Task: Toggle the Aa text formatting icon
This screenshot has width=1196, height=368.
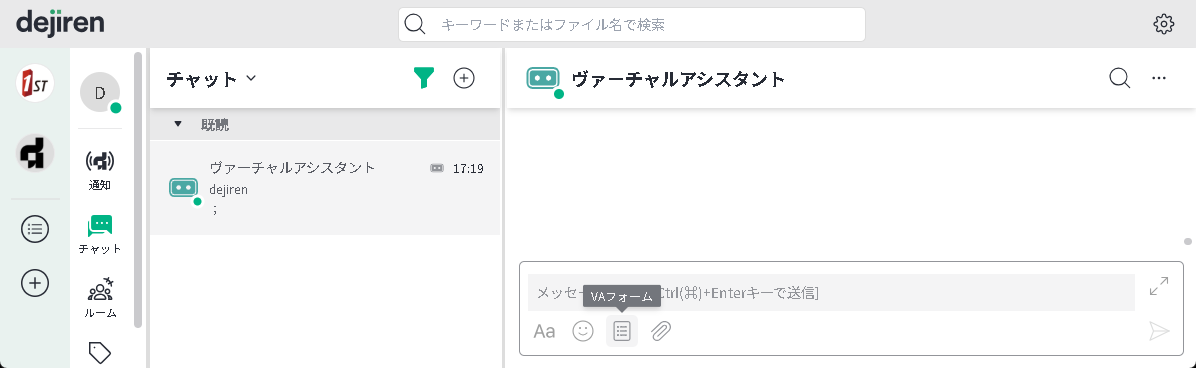Action: pos(545,331)
